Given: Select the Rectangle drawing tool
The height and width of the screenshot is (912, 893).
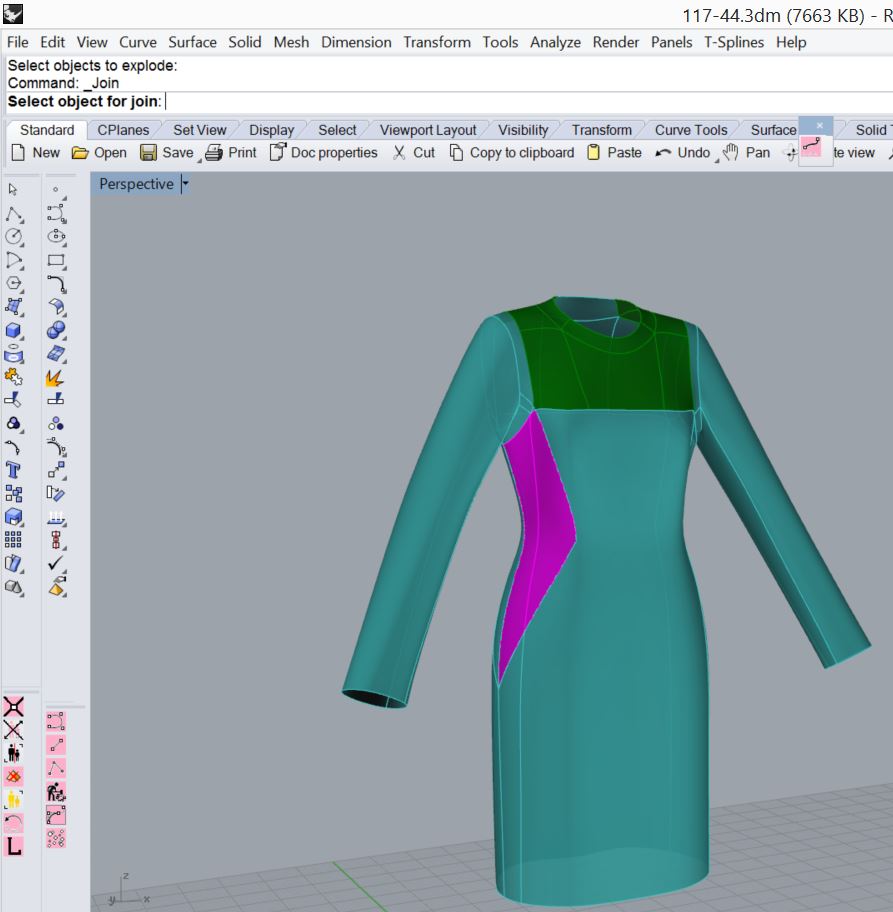Looking at the screenshot, I should (56, 261).
